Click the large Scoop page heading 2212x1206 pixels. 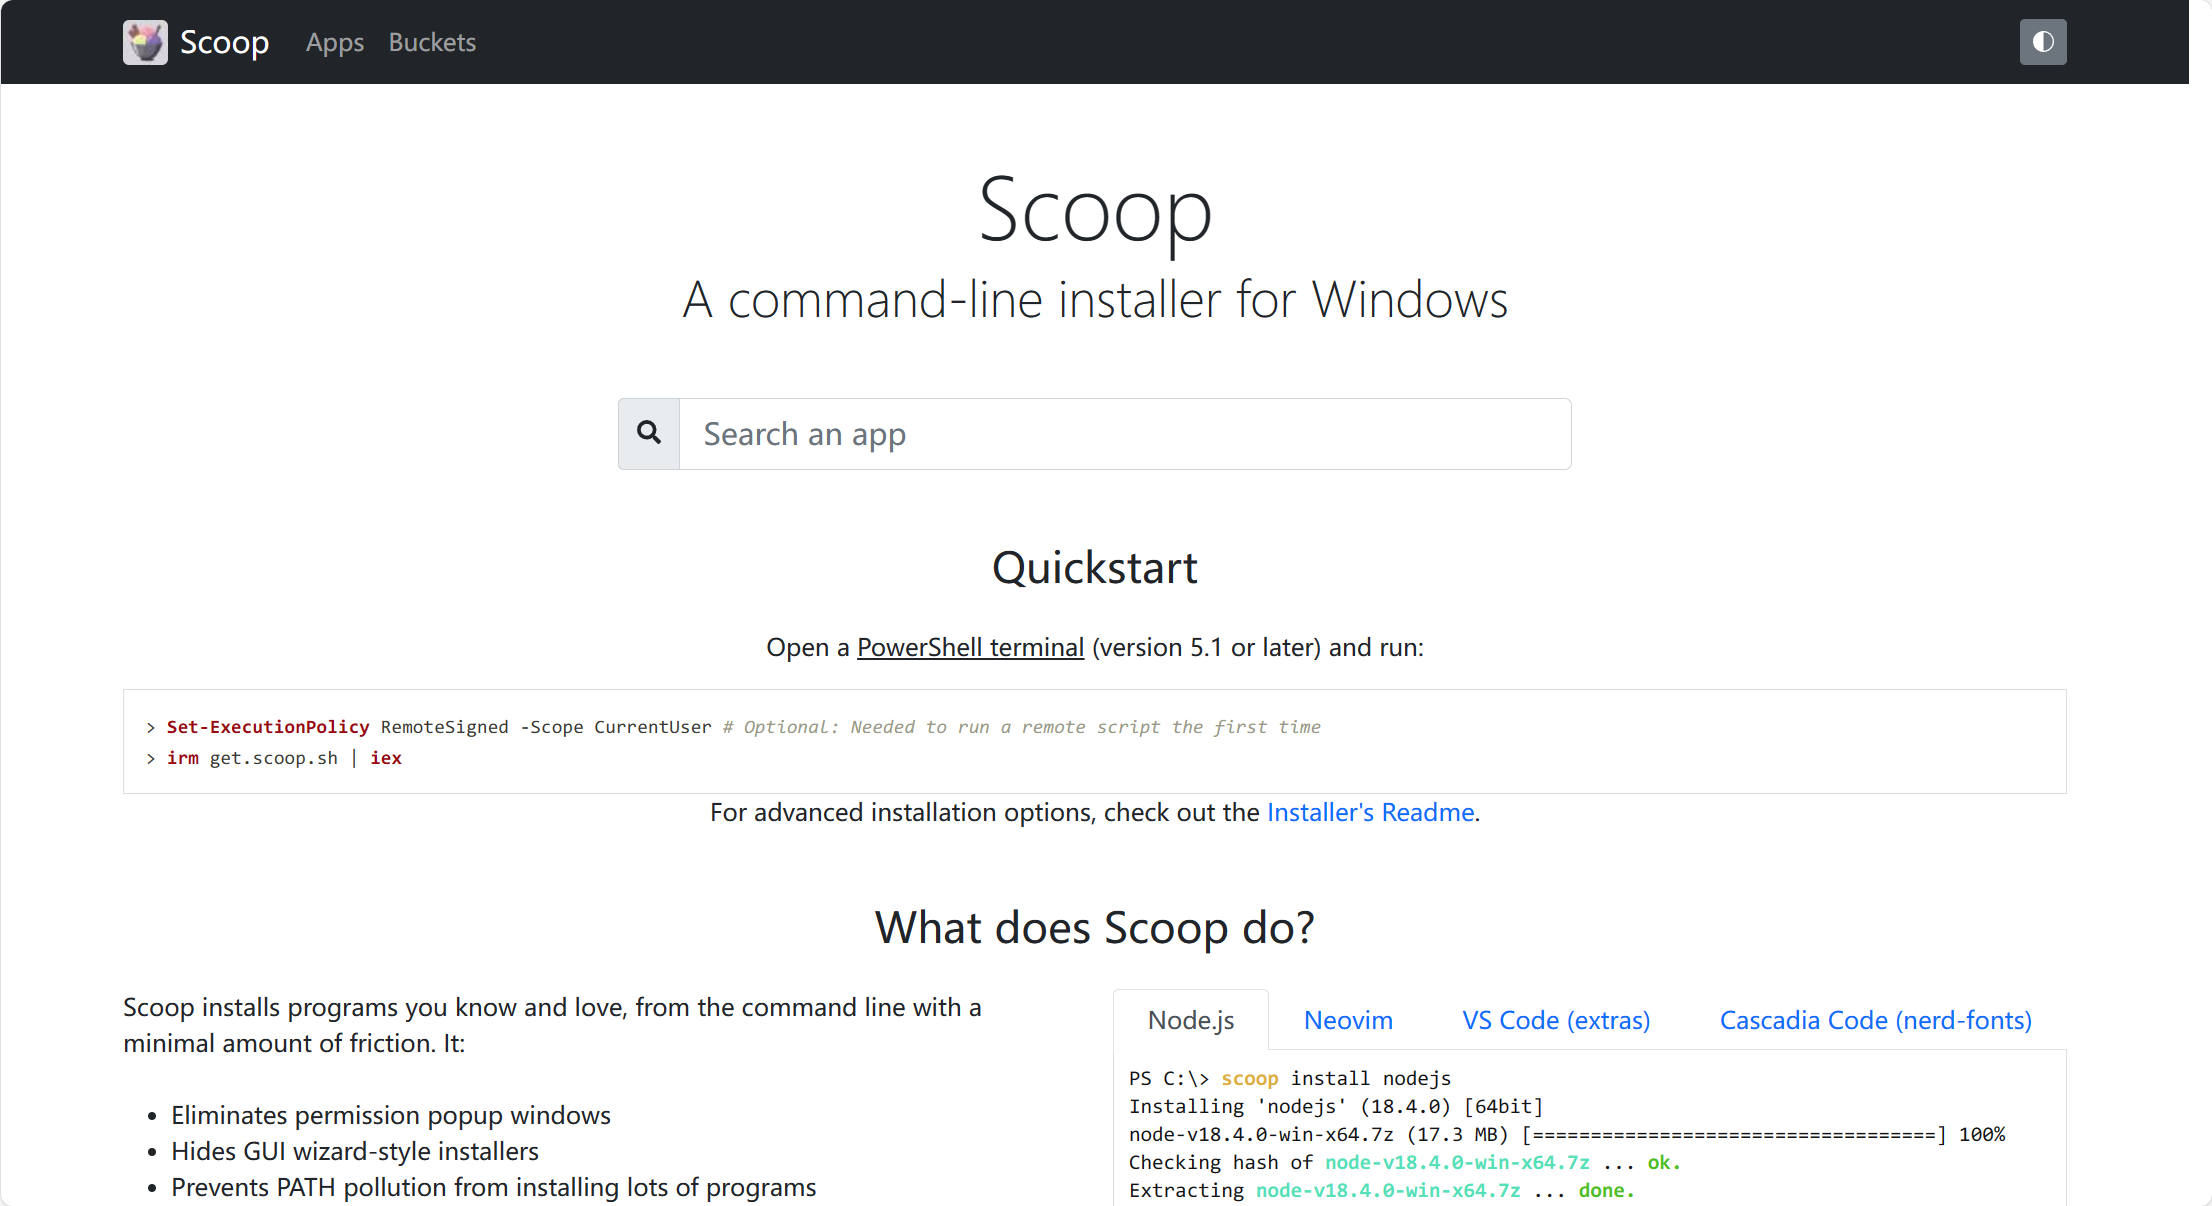point(1094,210)
